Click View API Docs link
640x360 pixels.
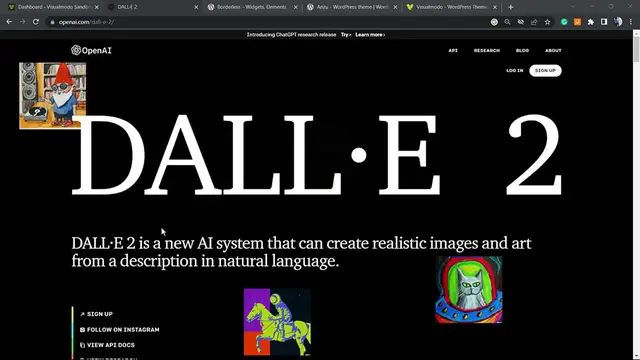coord(111,345)
